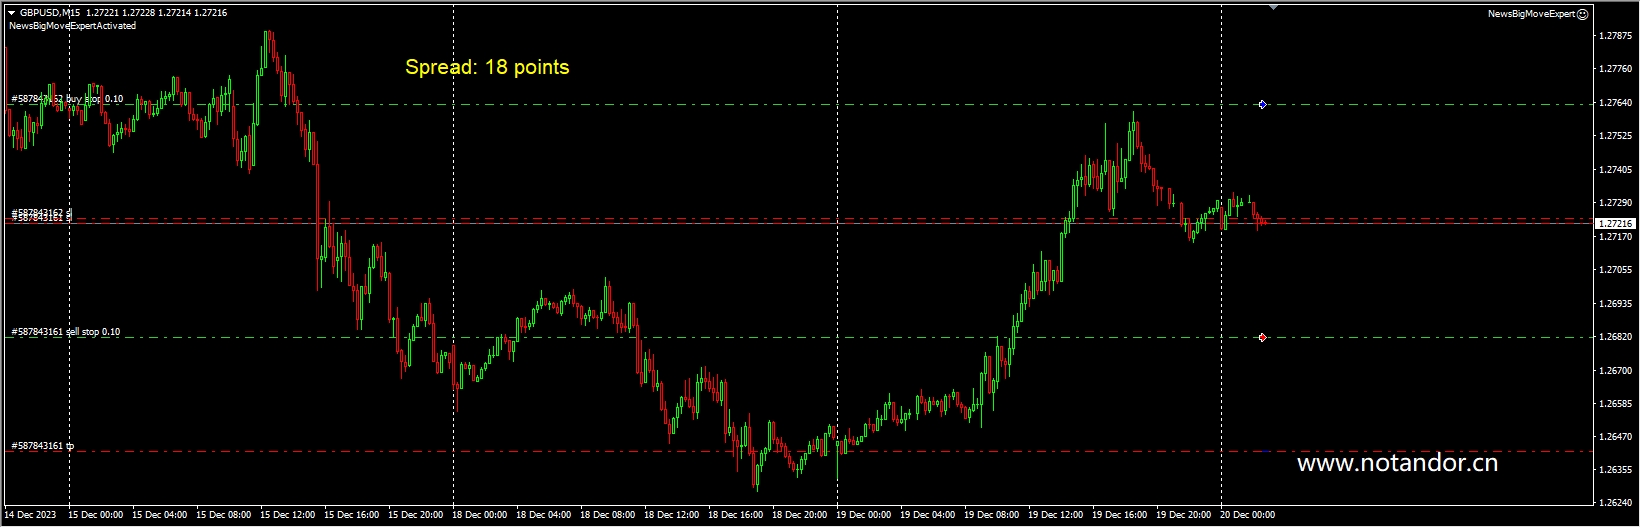This screenshot has width=1641, height=528.
Task: Click the gray chart shift triangle marker
Action: 1273,7
